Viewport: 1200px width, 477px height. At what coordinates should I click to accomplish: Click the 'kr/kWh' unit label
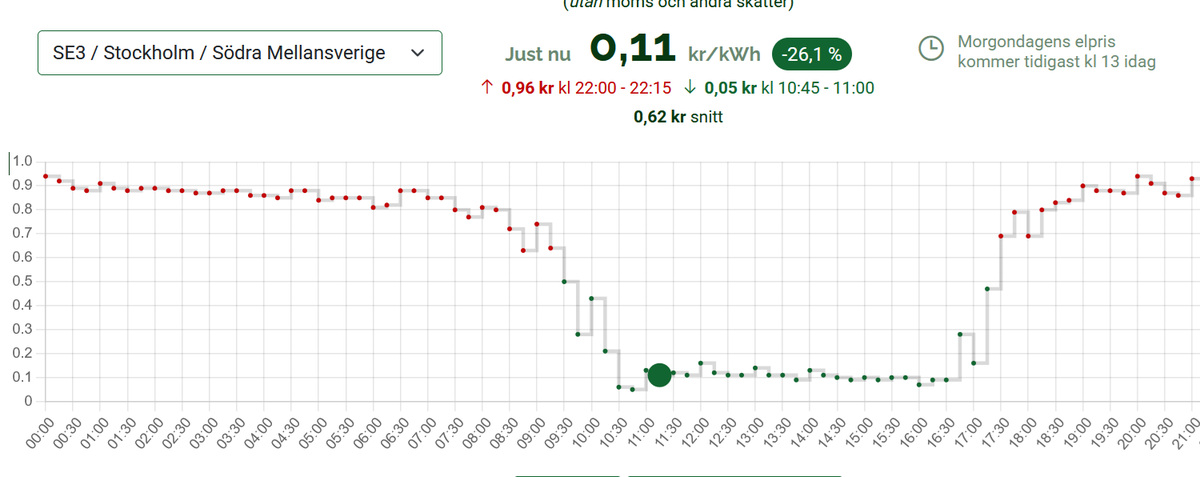724,54
